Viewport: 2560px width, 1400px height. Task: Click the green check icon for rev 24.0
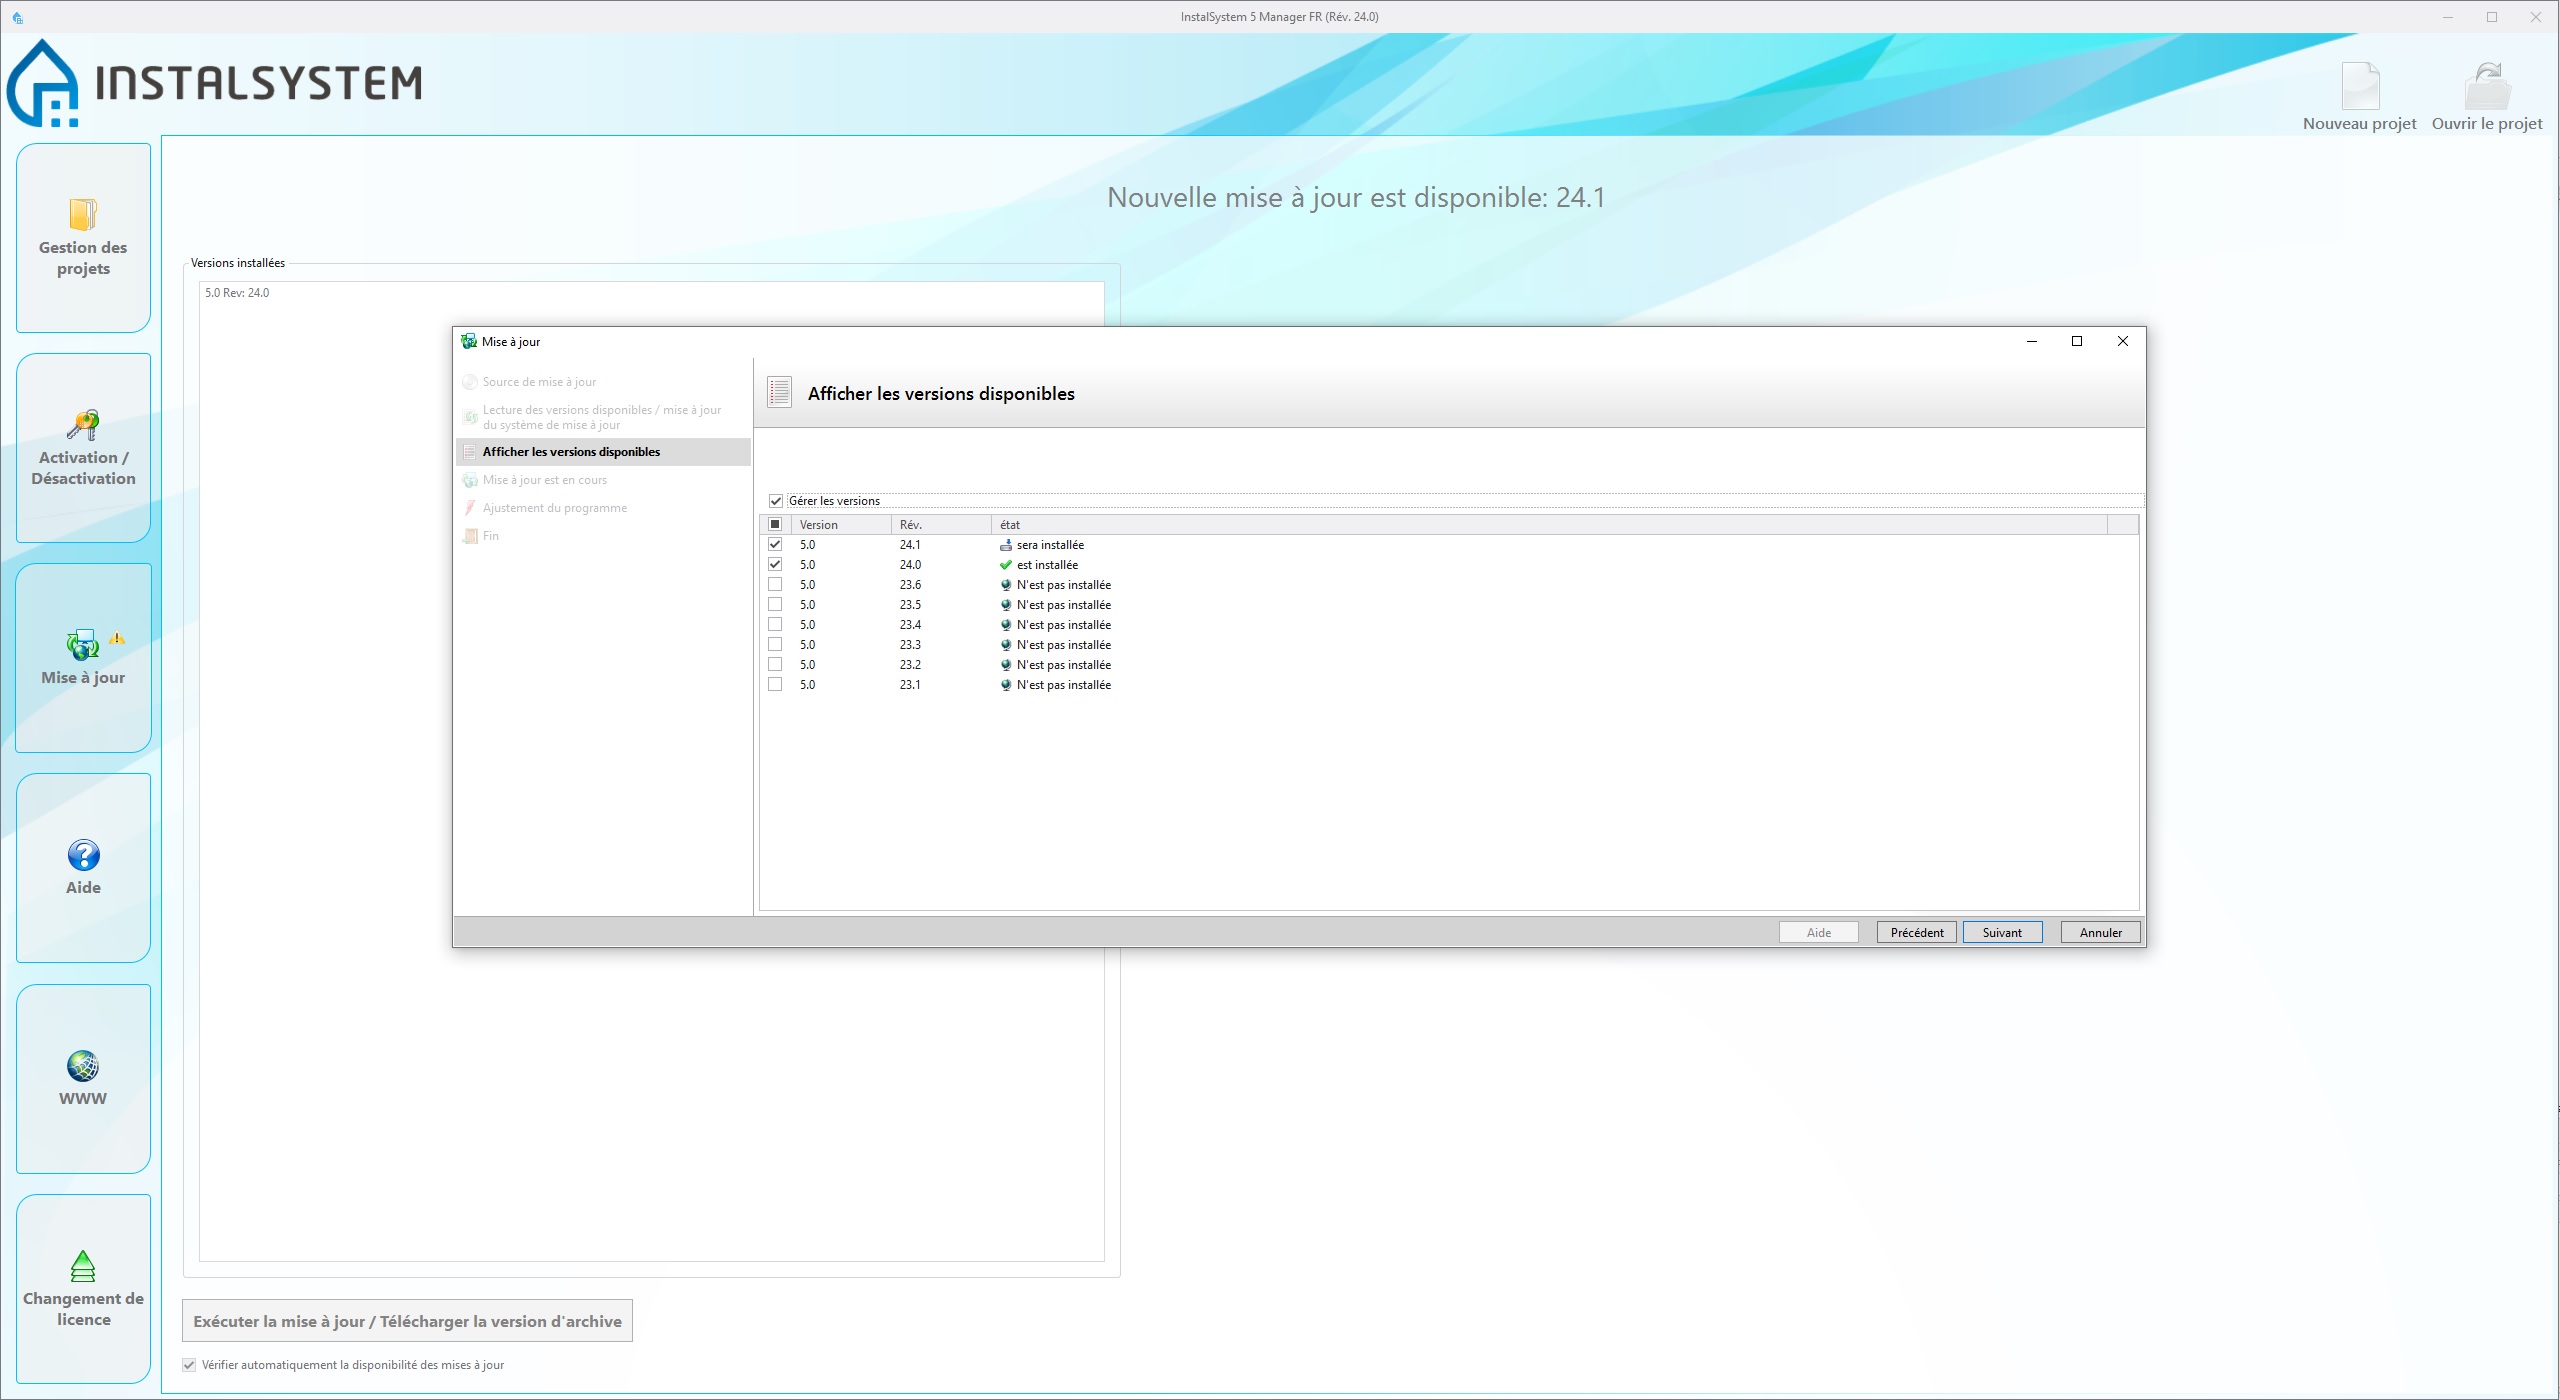pos(1006,565)
